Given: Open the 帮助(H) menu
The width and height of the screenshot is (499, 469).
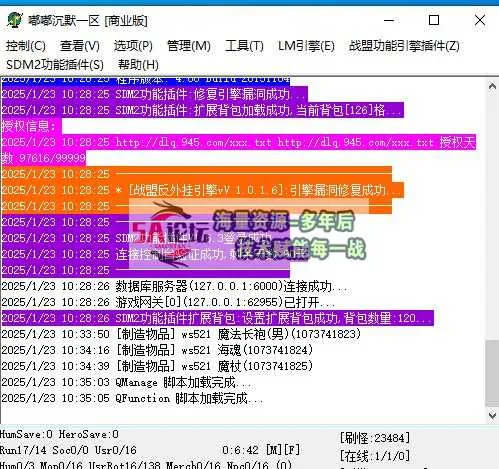Looking at the screenshot, I should [x=138, y=65].
